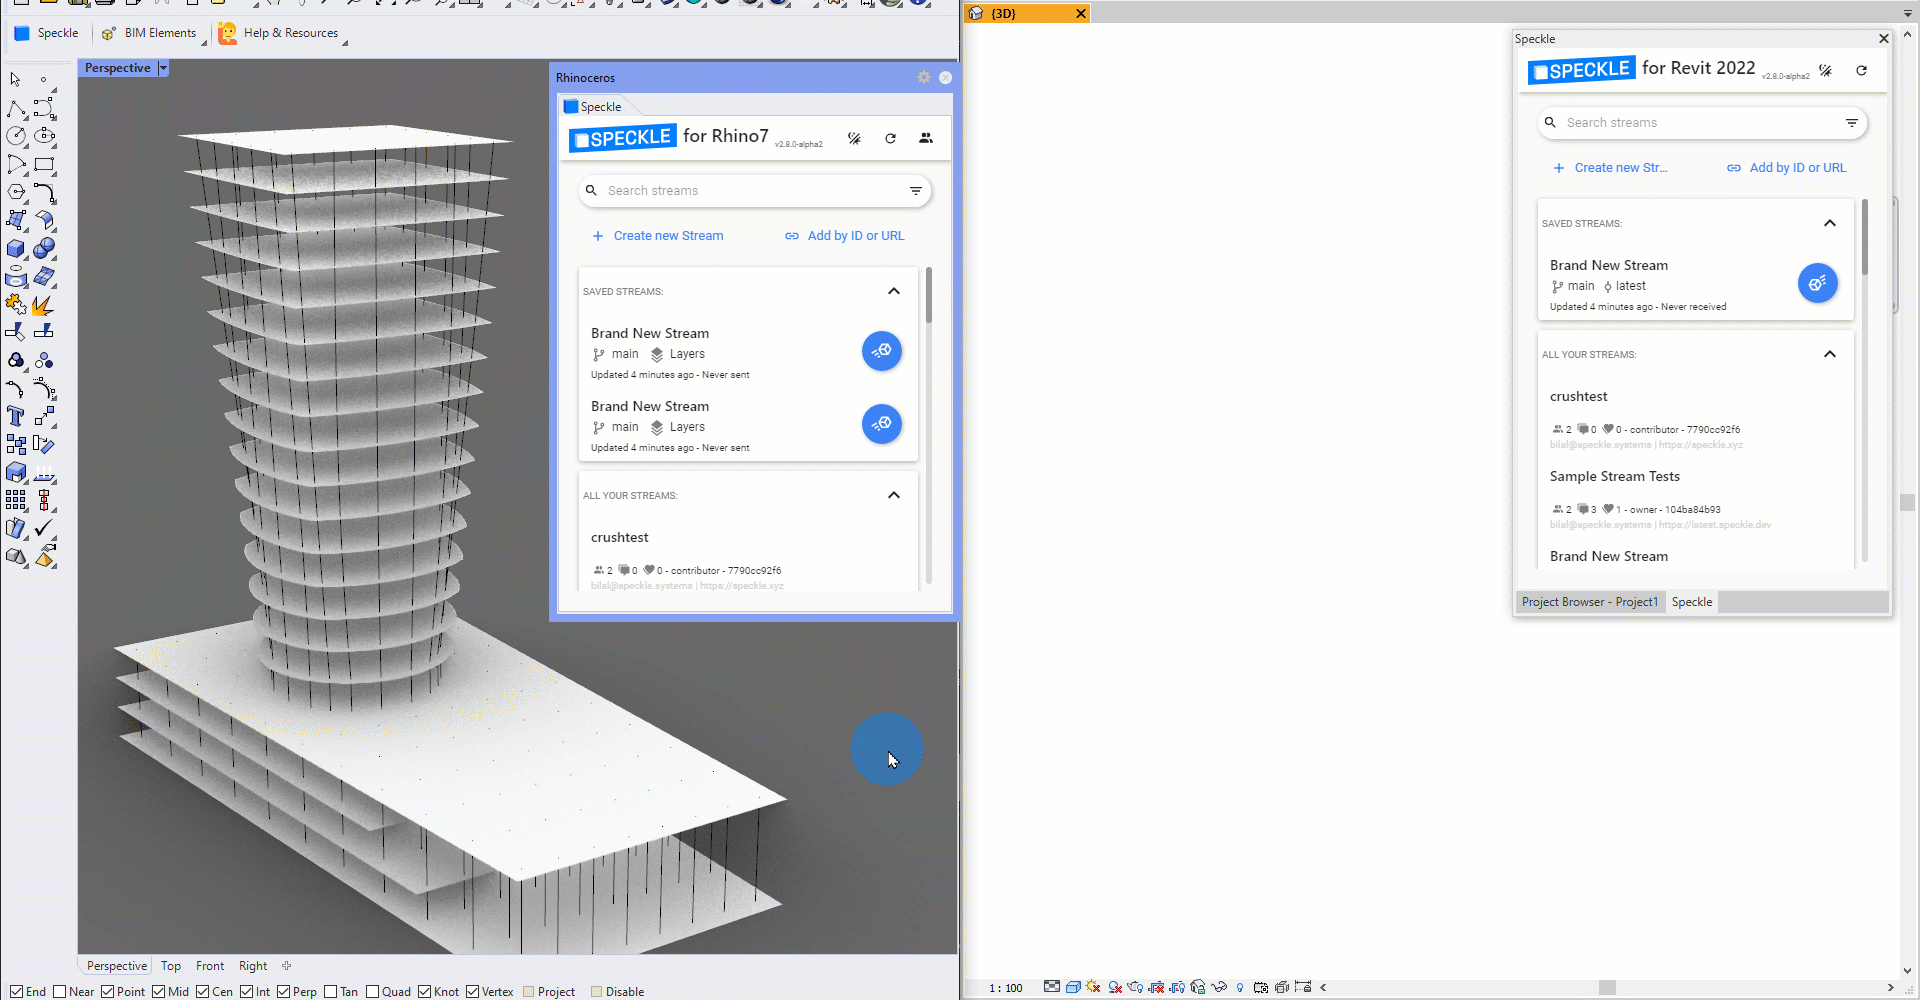Open filter options in Rhino stream search
1920x1000 pixels.
tap(915, 190)
